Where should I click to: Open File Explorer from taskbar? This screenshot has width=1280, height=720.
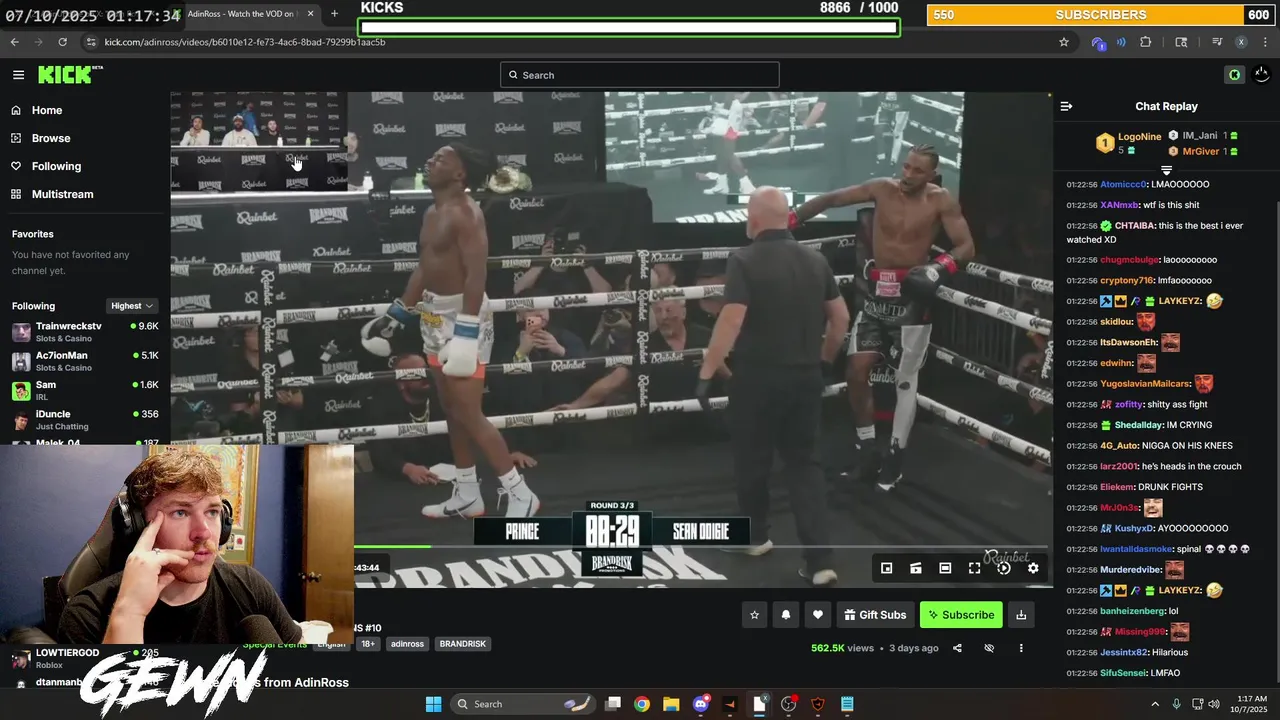coord(671,704)
